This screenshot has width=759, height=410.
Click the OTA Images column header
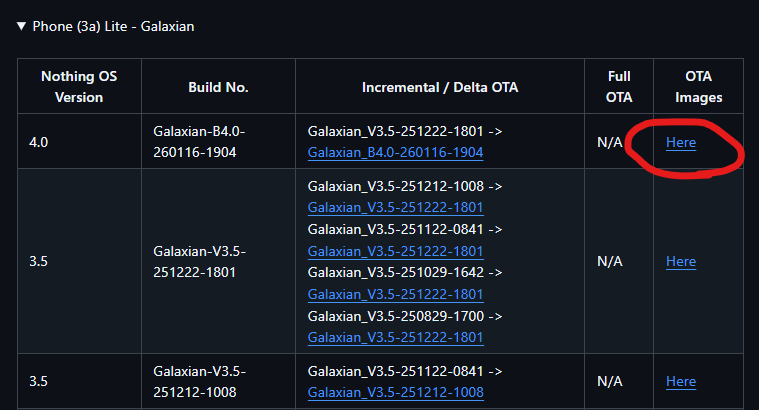pyautogui.click(x=698, y=87)
